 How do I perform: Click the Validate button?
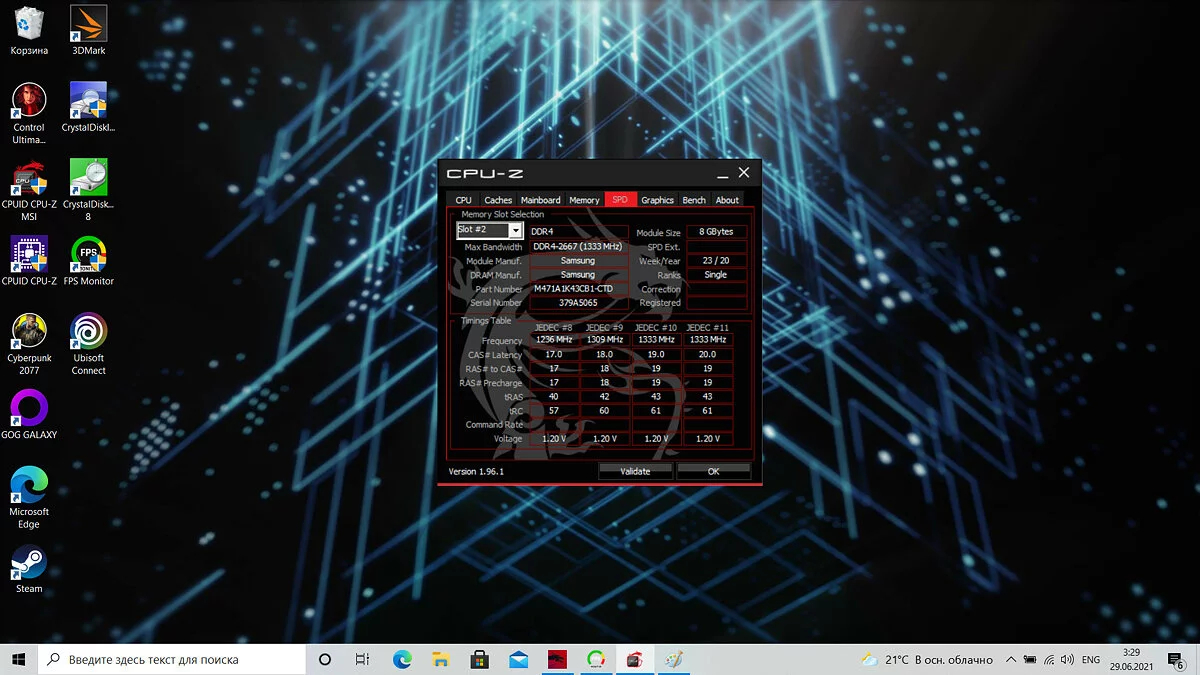point(635,471)
